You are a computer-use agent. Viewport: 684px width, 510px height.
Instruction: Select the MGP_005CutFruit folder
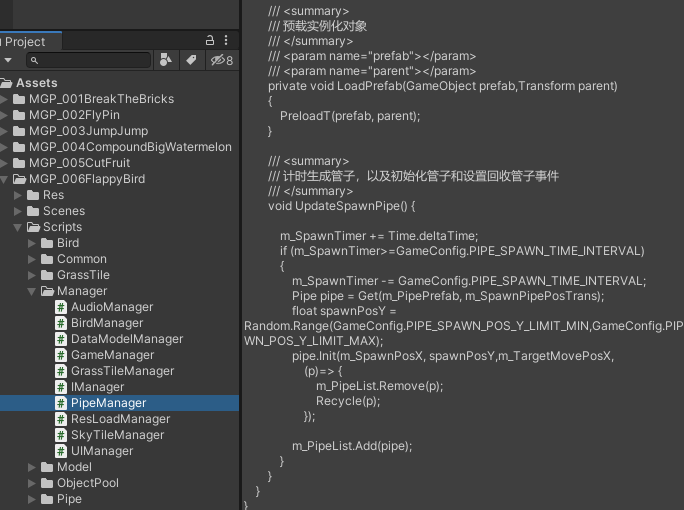point(79,163)
